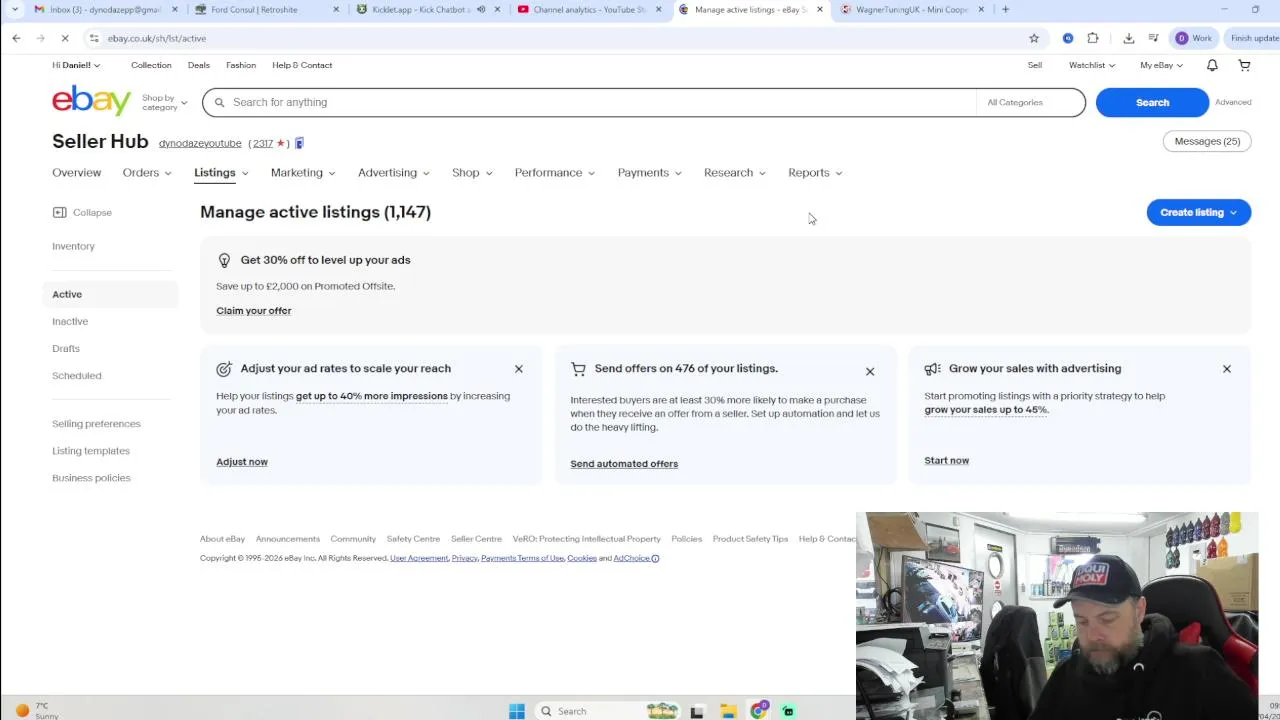Click the seller badge icon after feedback score
The height and width of the screenshot is (720, 1280).
pos(299,143)
